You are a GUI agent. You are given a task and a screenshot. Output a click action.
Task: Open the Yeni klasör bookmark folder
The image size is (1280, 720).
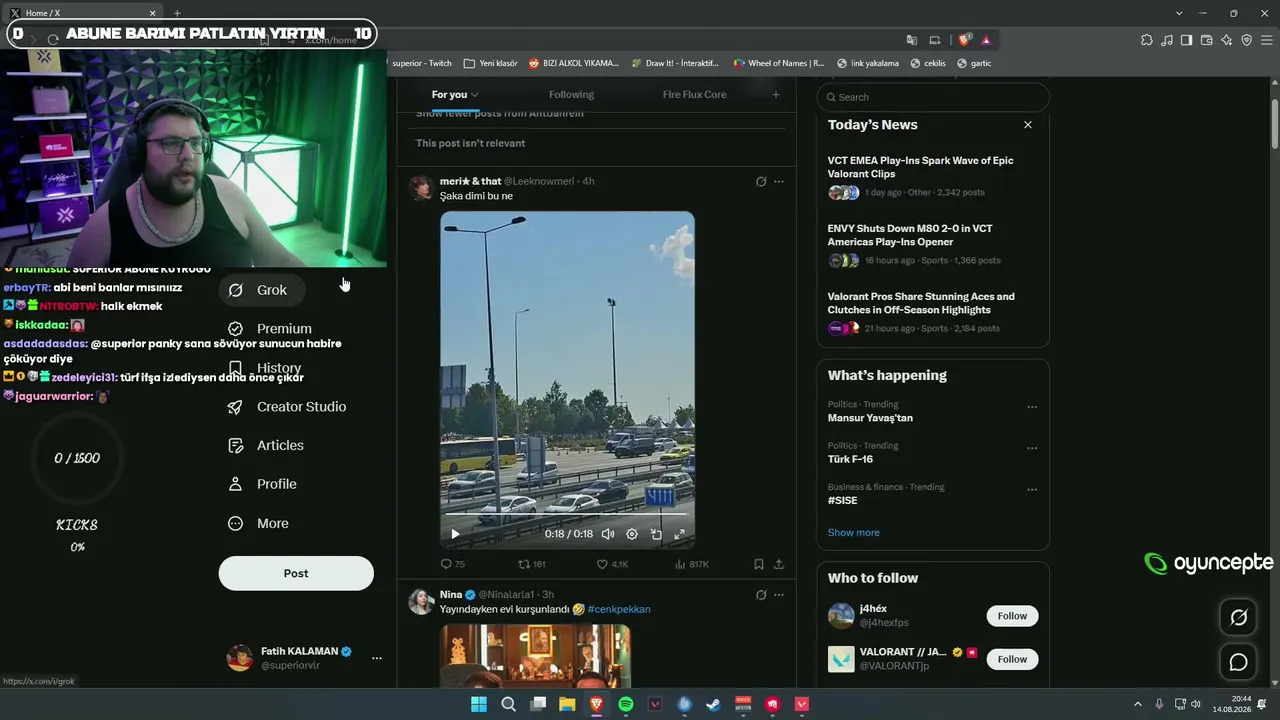coord(490,63)
